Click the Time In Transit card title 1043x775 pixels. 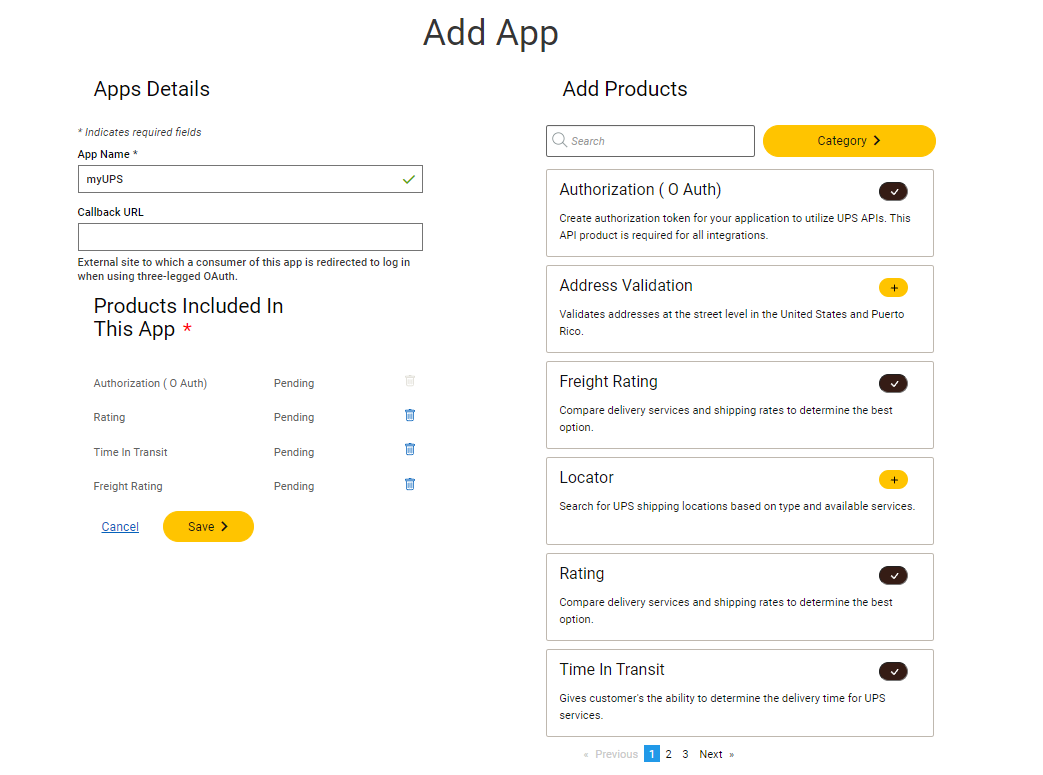[x=612, y=669]
